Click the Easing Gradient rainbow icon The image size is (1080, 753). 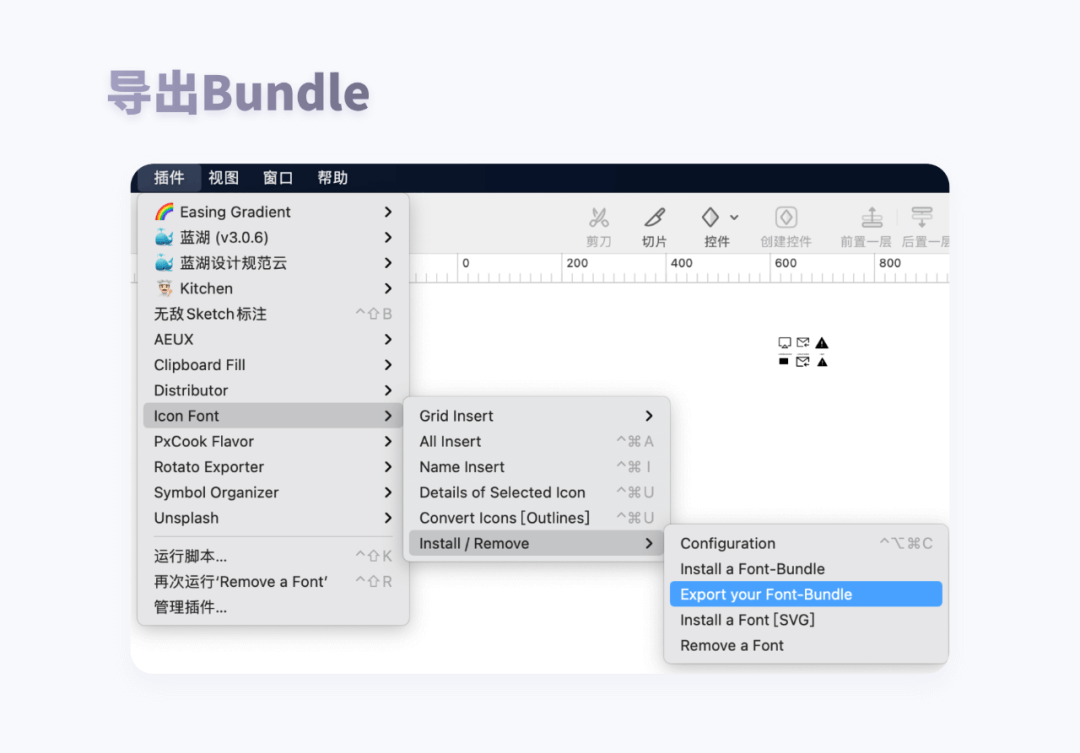click(164, 212)
